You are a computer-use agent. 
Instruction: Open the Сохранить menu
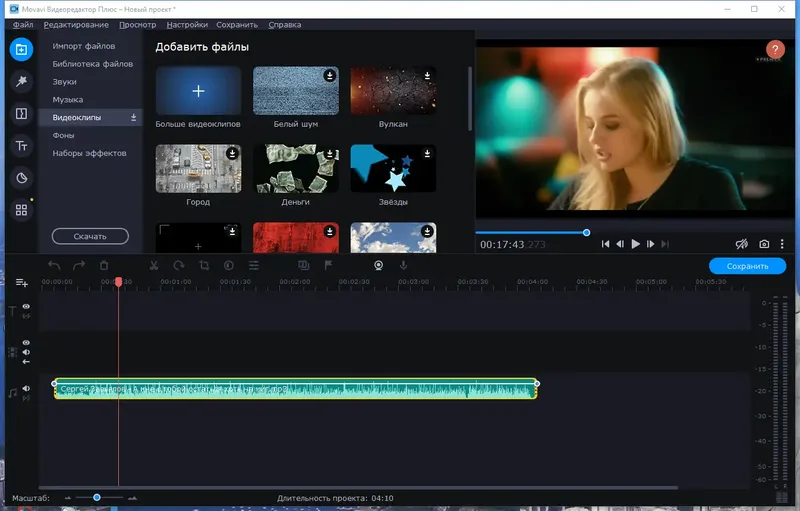(x=237, y=24)
